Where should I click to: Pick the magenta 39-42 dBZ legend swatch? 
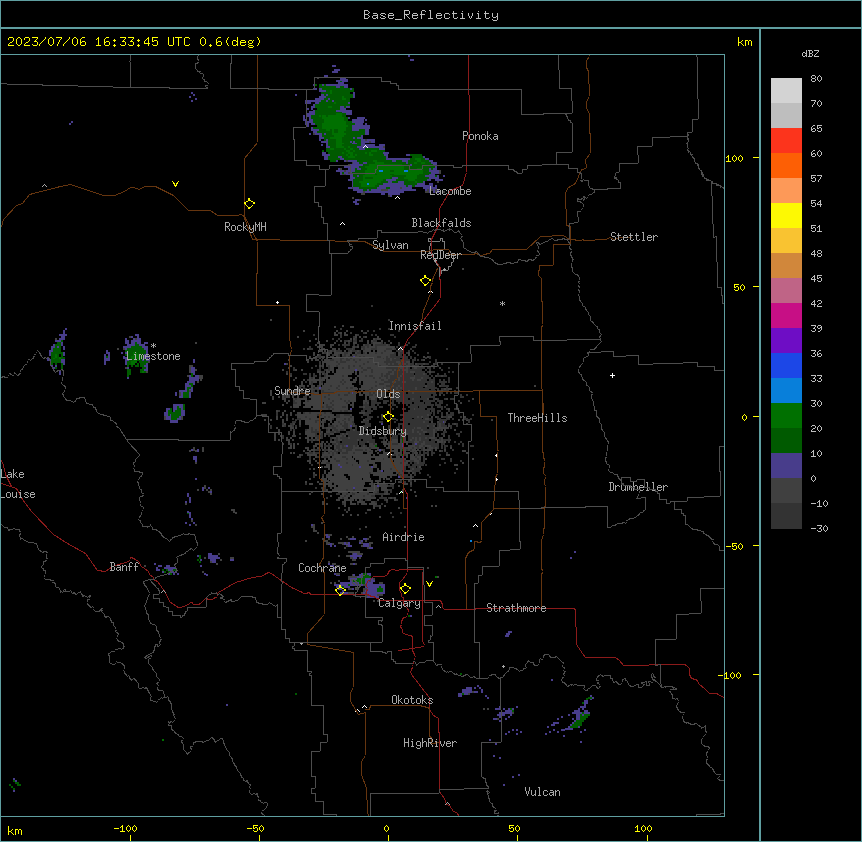coord(786,315)
